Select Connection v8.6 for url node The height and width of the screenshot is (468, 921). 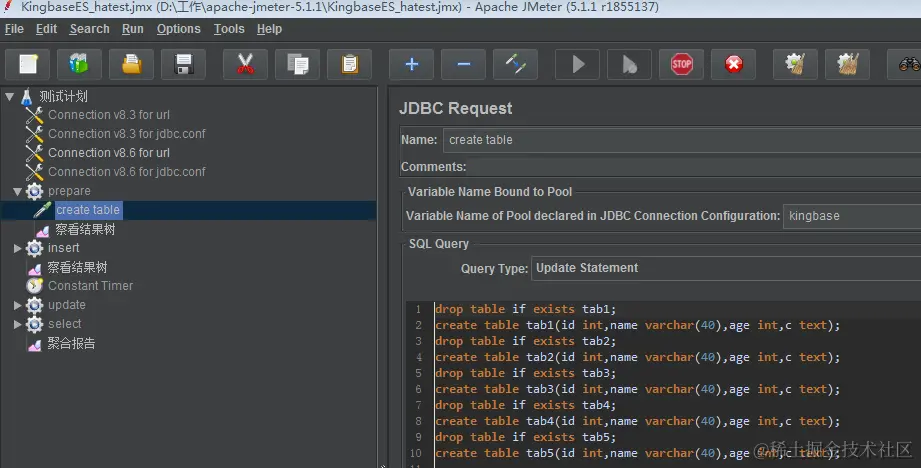[109, 153]
